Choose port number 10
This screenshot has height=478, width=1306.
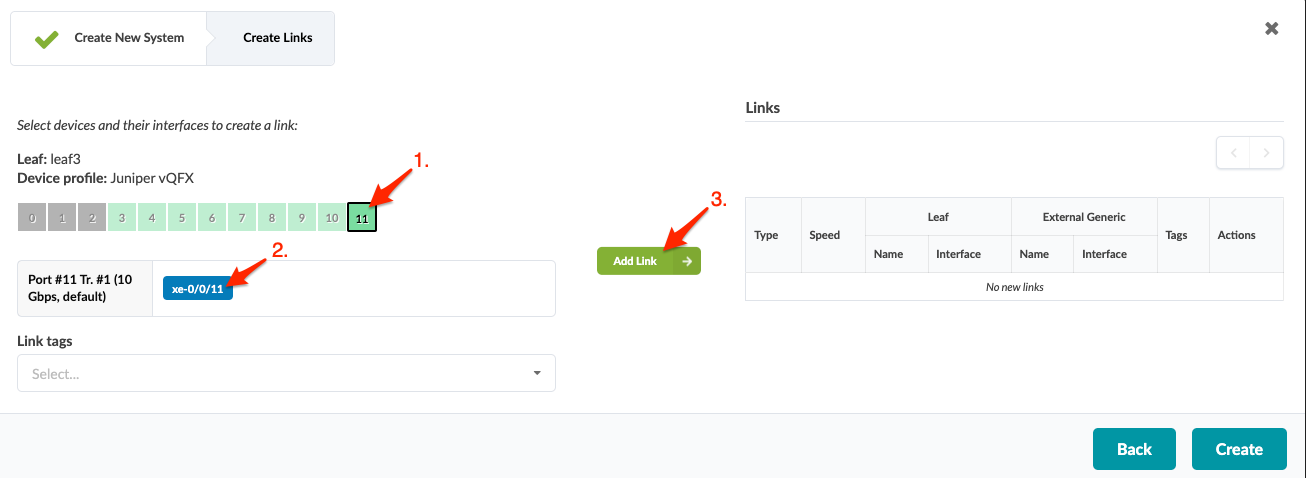[x=332, y=217]
